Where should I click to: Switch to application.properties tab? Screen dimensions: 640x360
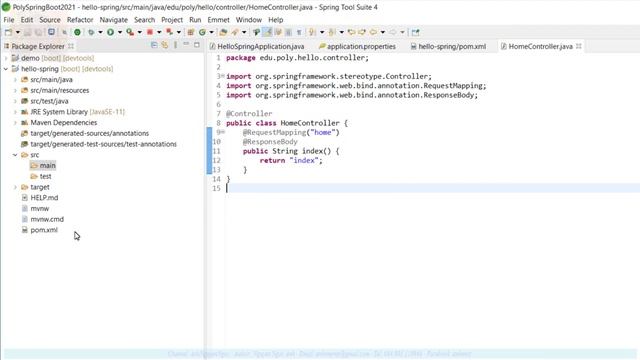pos(358,47)
